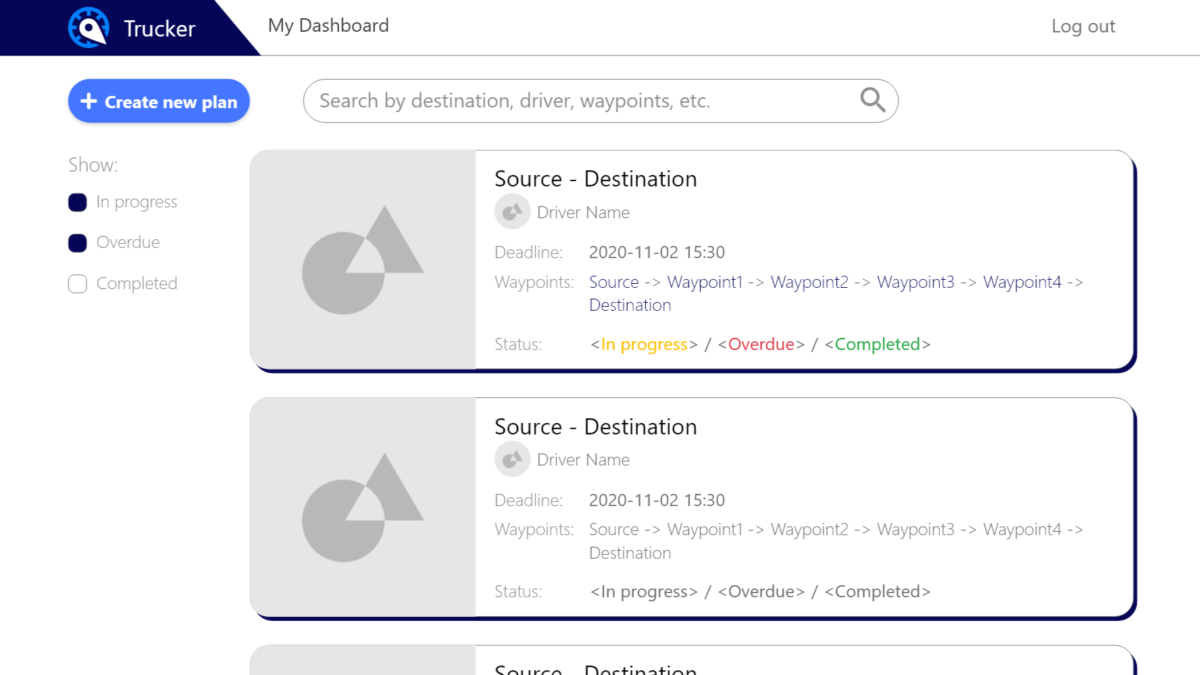Open the first plan's placeholder image

362,259
